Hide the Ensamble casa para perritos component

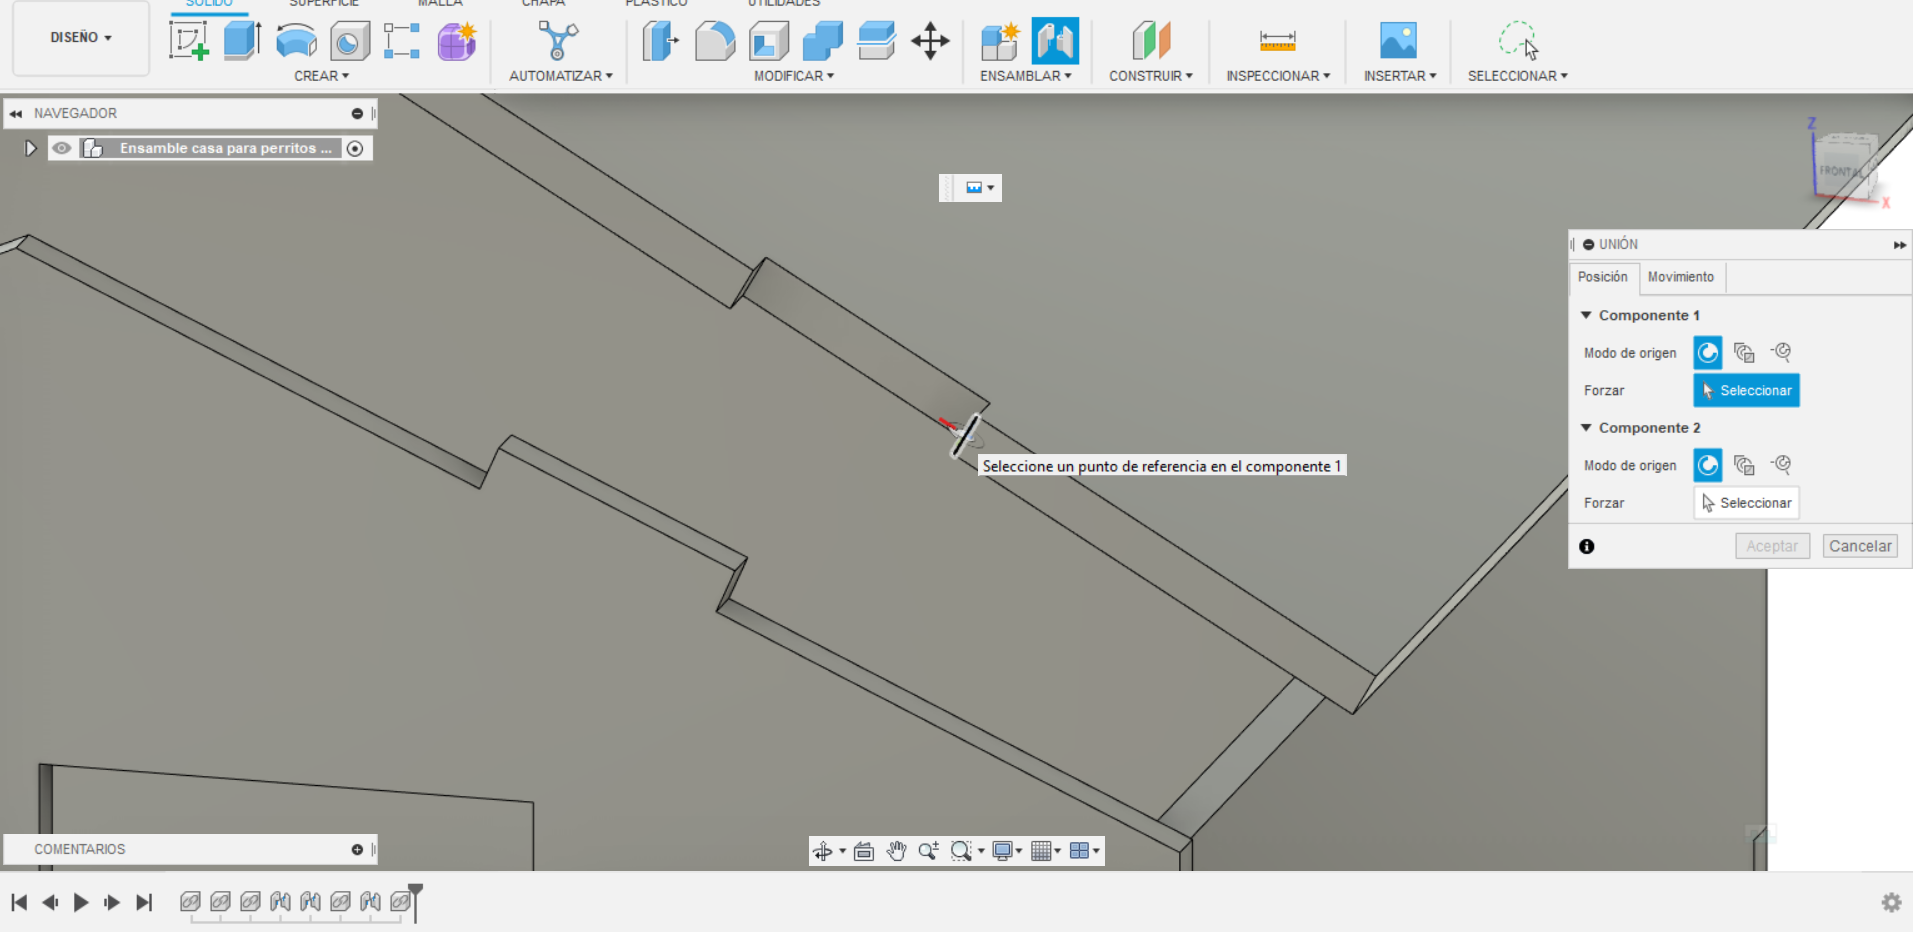(62, 148)
